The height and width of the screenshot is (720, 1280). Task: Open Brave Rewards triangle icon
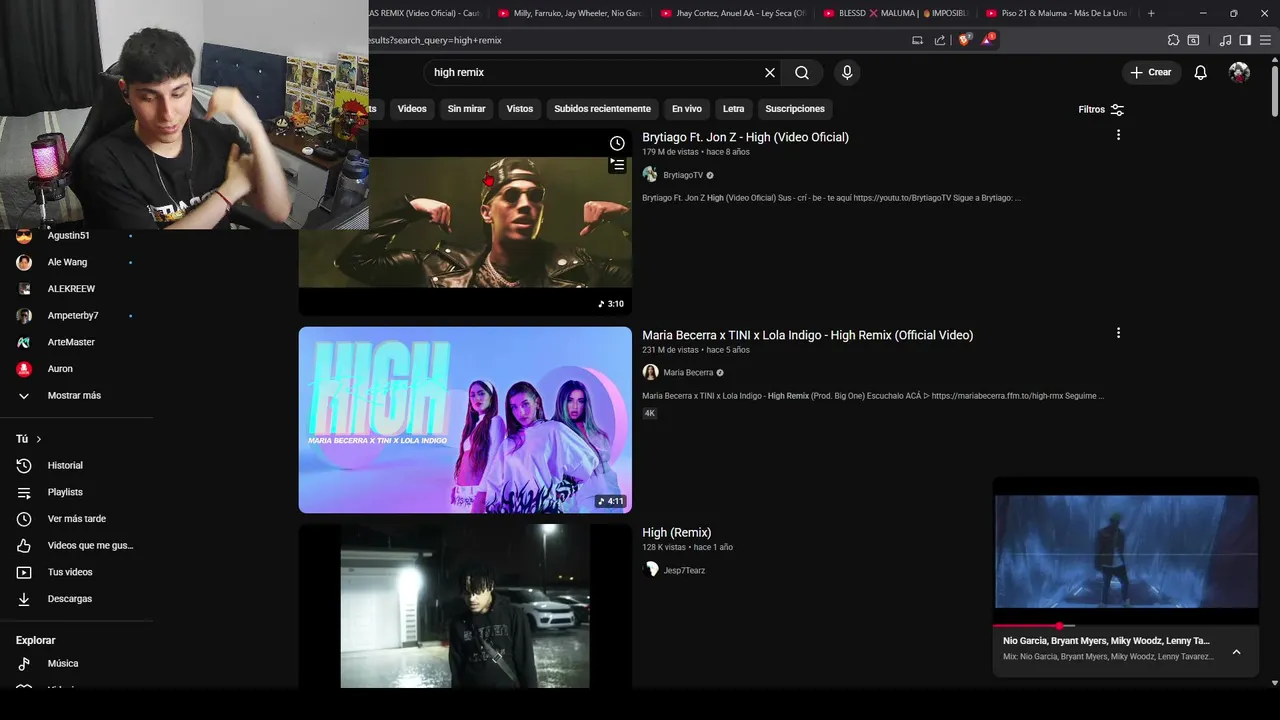tap(988, 40)
